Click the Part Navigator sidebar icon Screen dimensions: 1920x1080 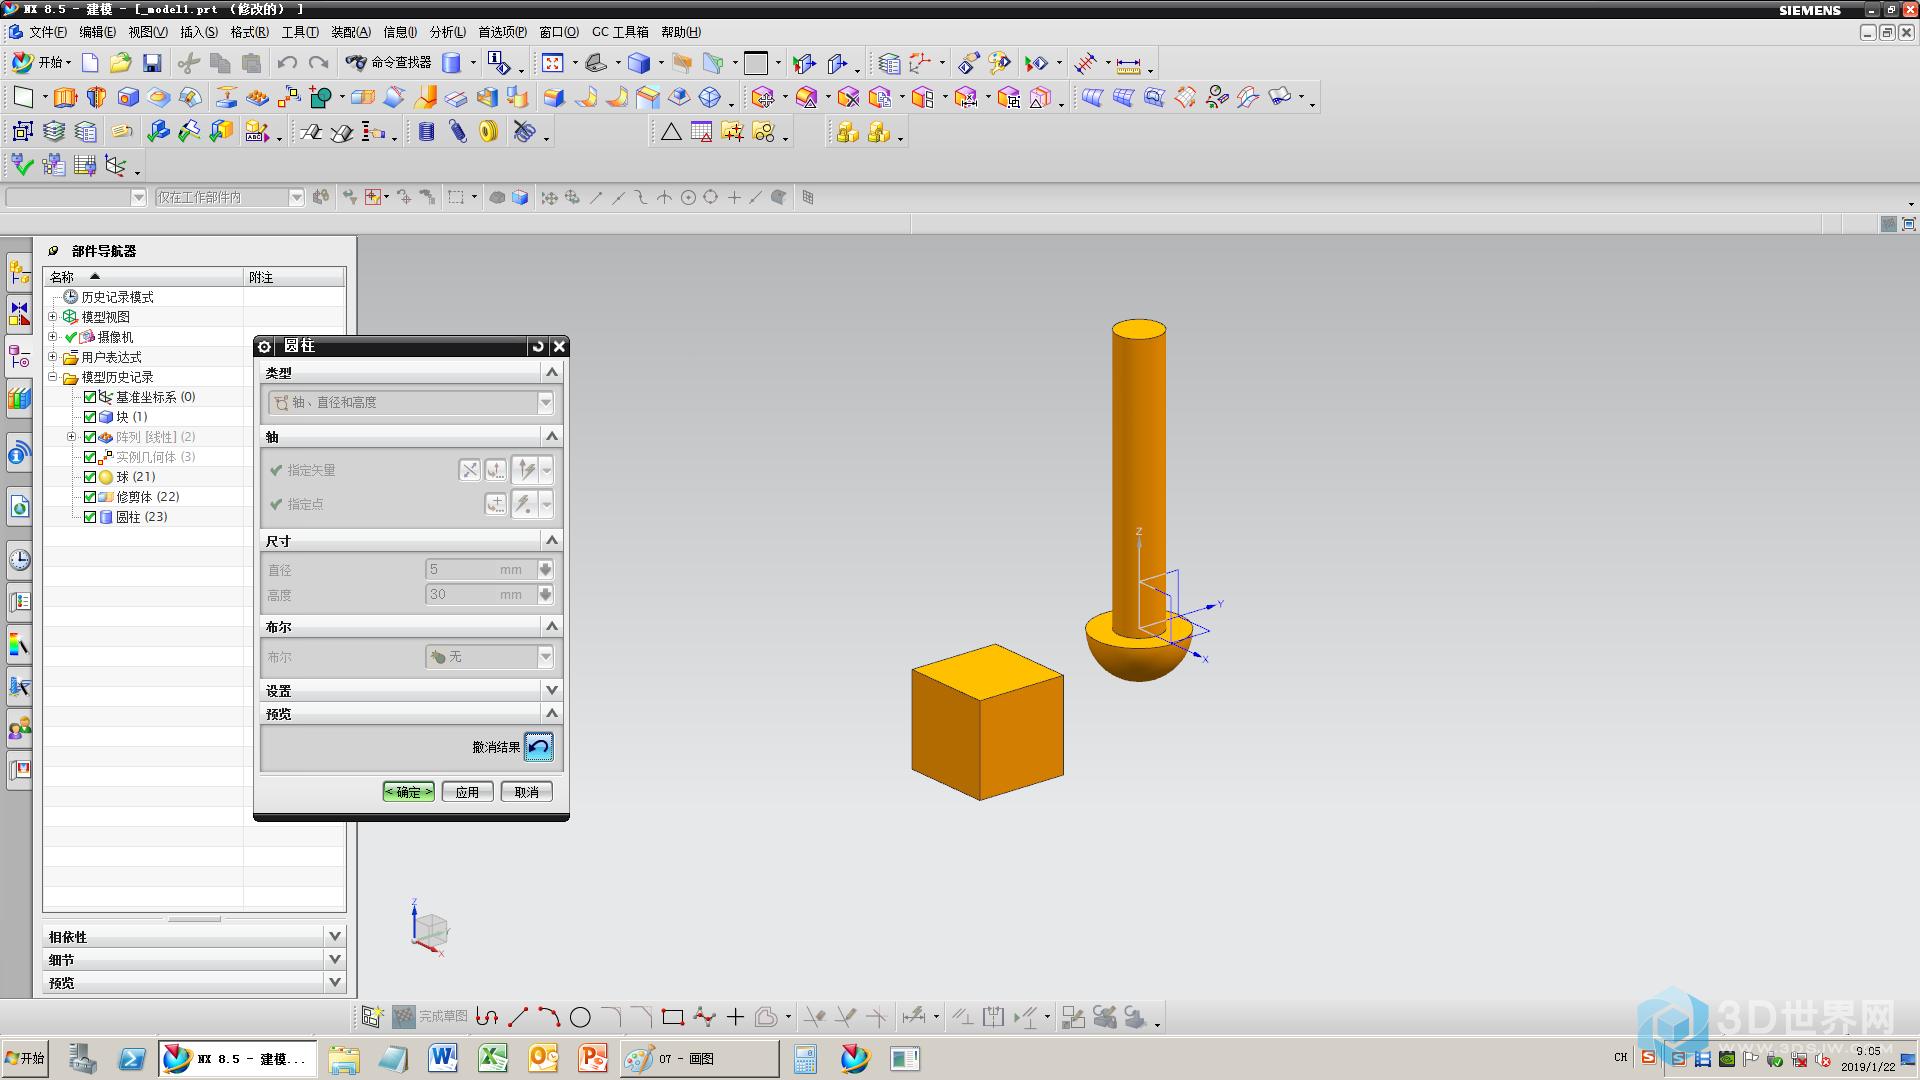coord(20,357)
